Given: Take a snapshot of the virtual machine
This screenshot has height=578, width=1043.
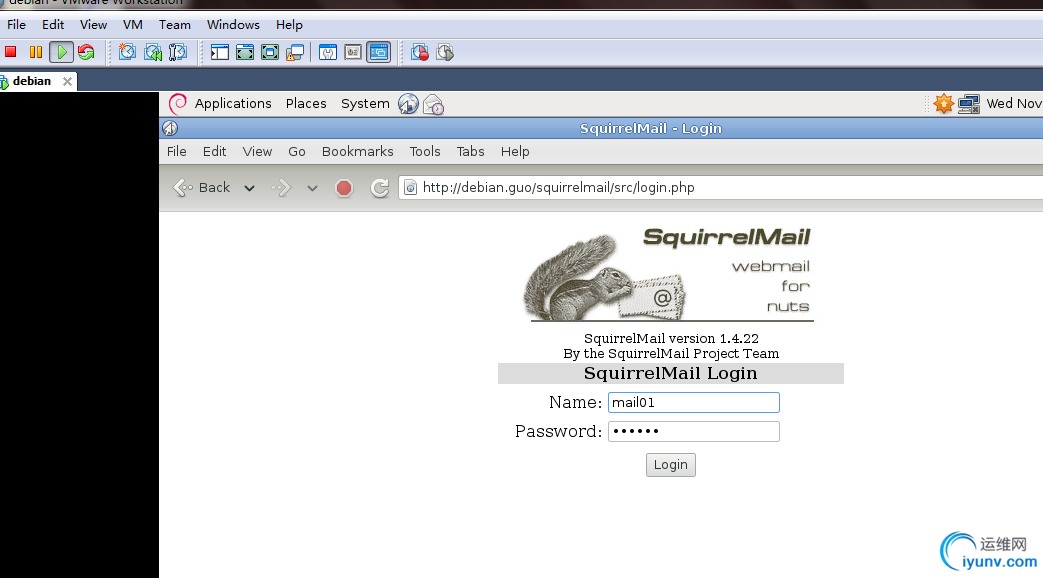Looking at the screenshot, I should coord(127,52).
